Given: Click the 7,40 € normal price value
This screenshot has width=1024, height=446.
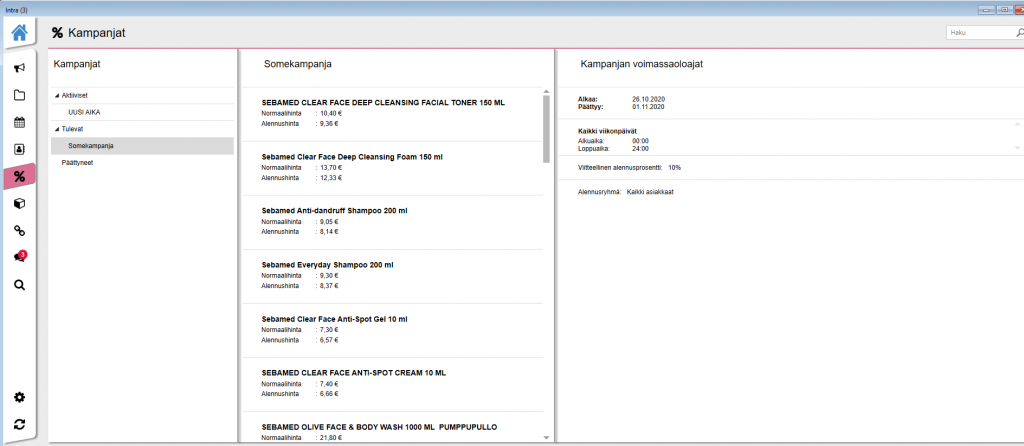Looking at the screenshot, I should pos(329,383).
